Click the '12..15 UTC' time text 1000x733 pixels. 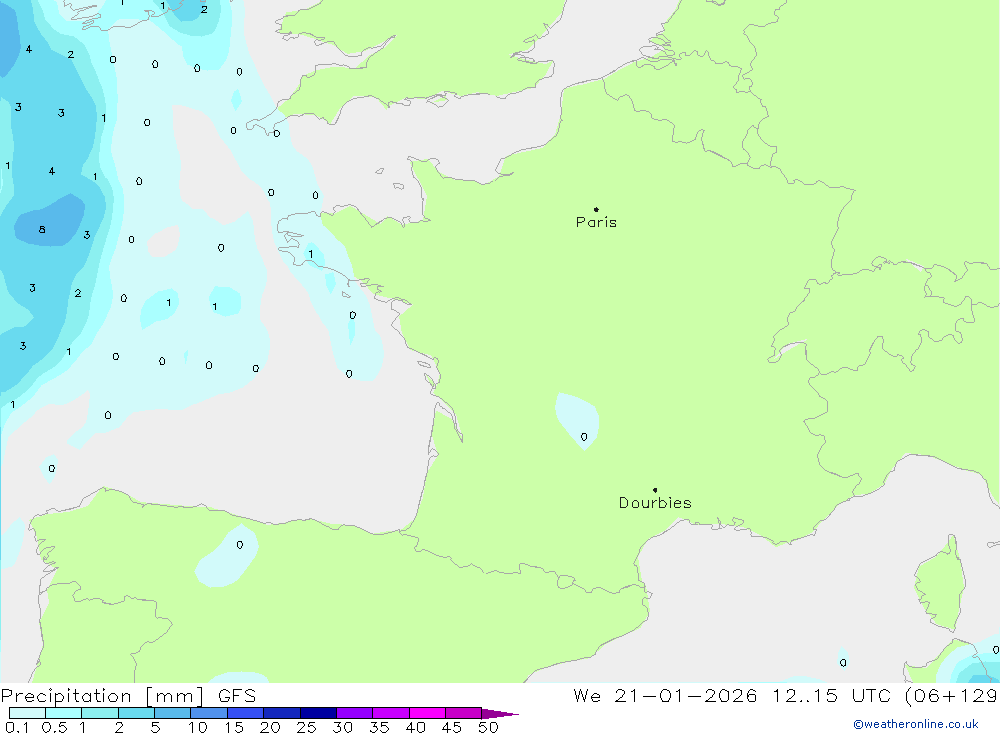coord(831,695)
